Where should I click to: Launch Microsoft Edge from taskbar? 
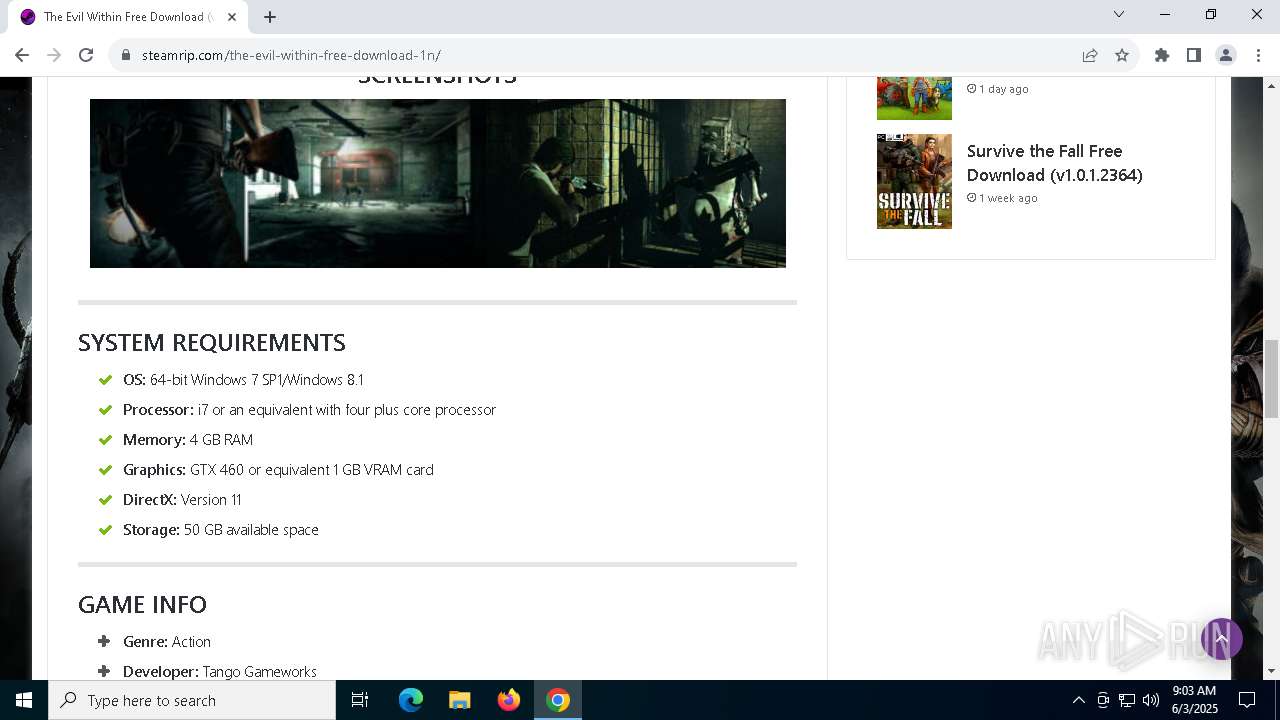(x=411, y=700)
